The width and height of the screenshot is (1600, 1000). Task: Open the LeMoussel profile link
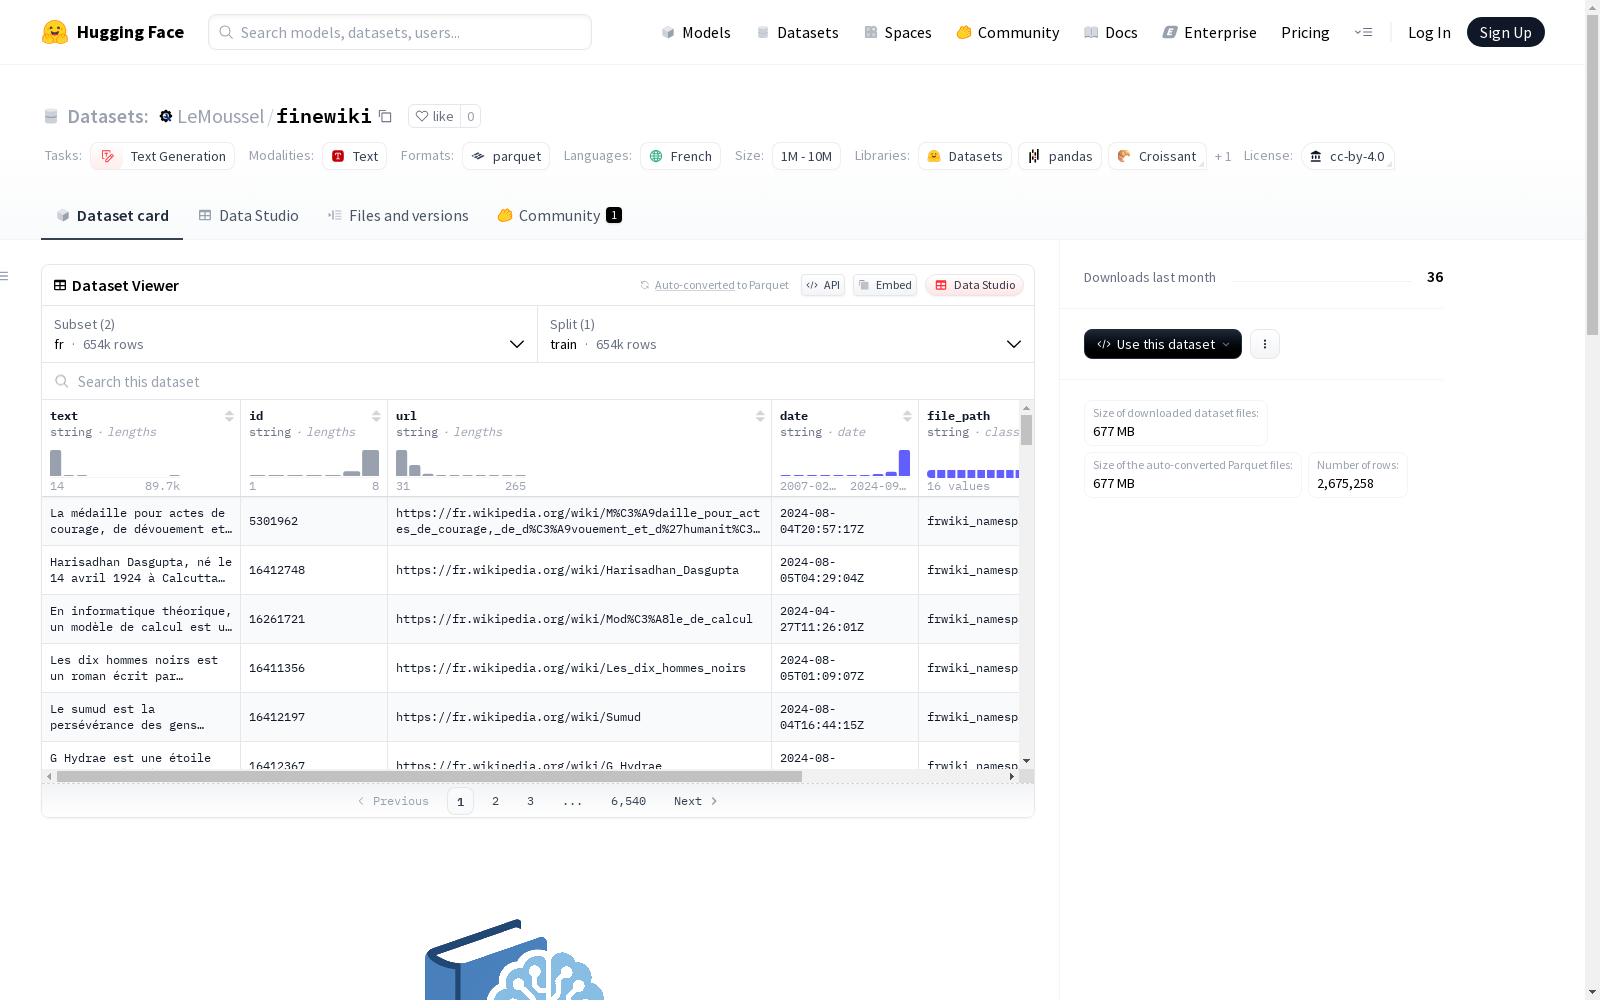pos(221,116)
